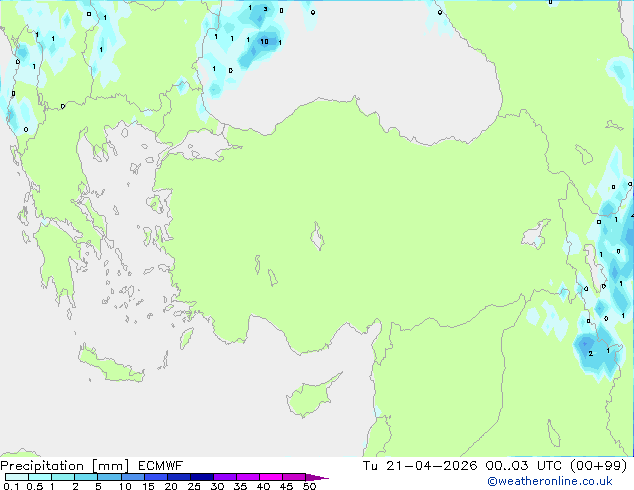The image size is (634, 490).
Task: Pick the 30–35 mm purple swatch
Action: 224,477
